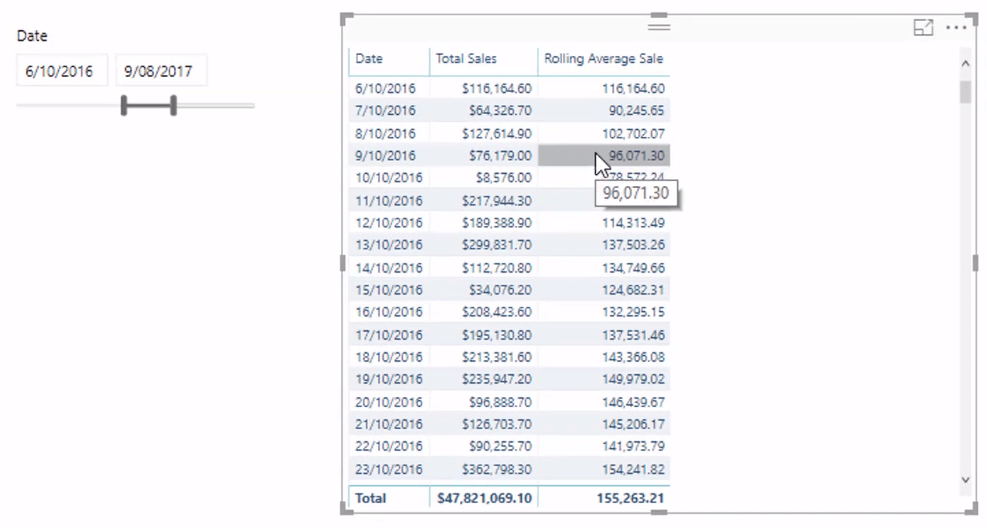987x528 pixels.
Task: Click grand total sales $47,821,069.10
Action: (x=484, y=498)
